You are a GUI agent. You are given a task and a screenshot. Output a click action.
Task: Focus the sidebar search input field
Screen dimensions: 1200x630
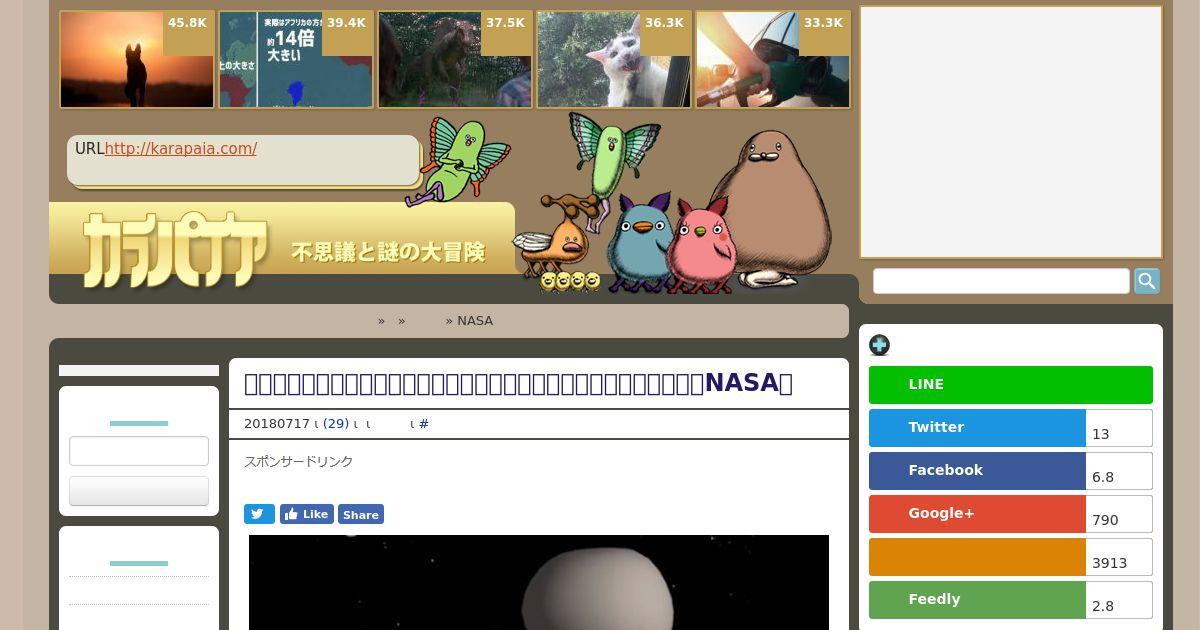(x=1001, y=281)
